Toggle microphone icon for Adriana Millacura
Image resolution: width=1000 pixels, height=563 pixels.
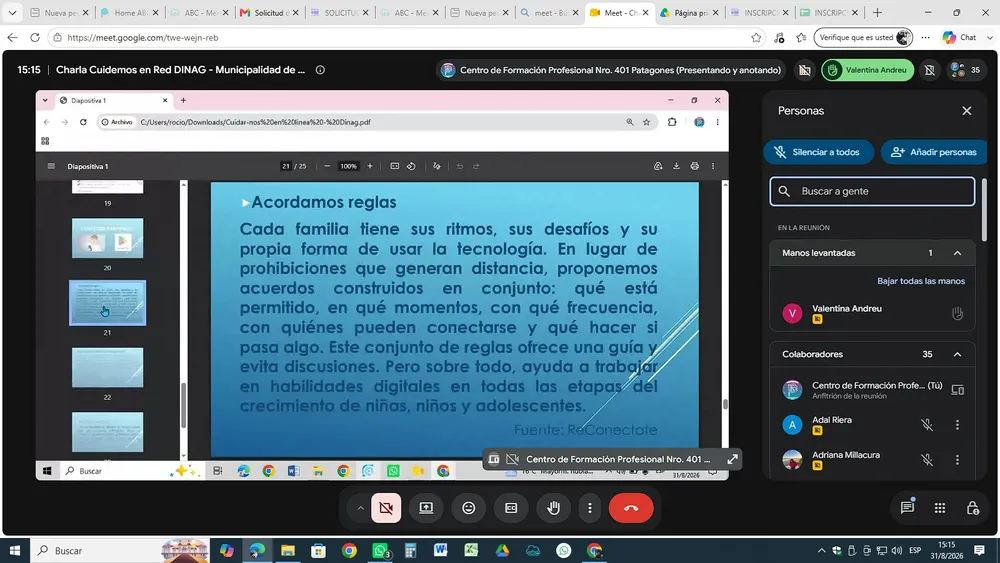tap(927, 460)
